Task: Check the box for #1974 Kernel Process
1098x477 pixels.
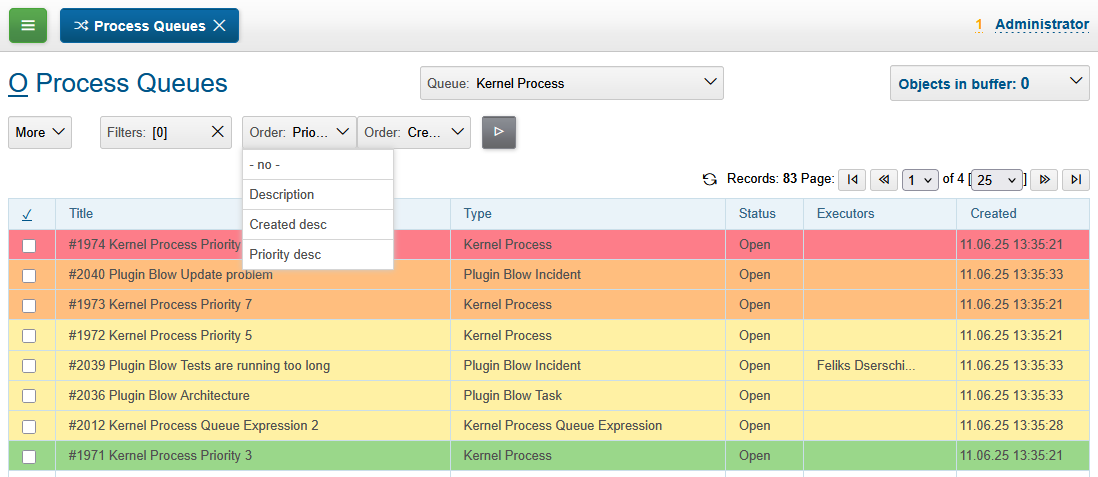Action: point(29,245)
